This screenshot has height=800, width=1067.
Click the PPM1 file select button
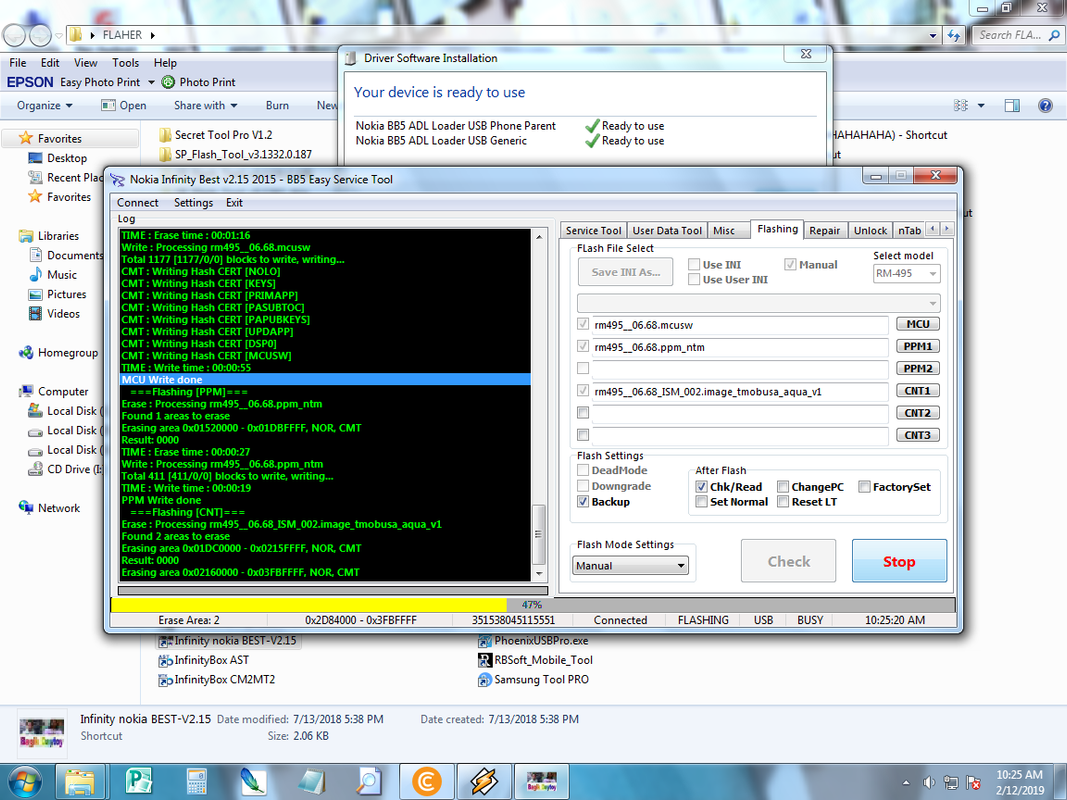coord(917,346)
